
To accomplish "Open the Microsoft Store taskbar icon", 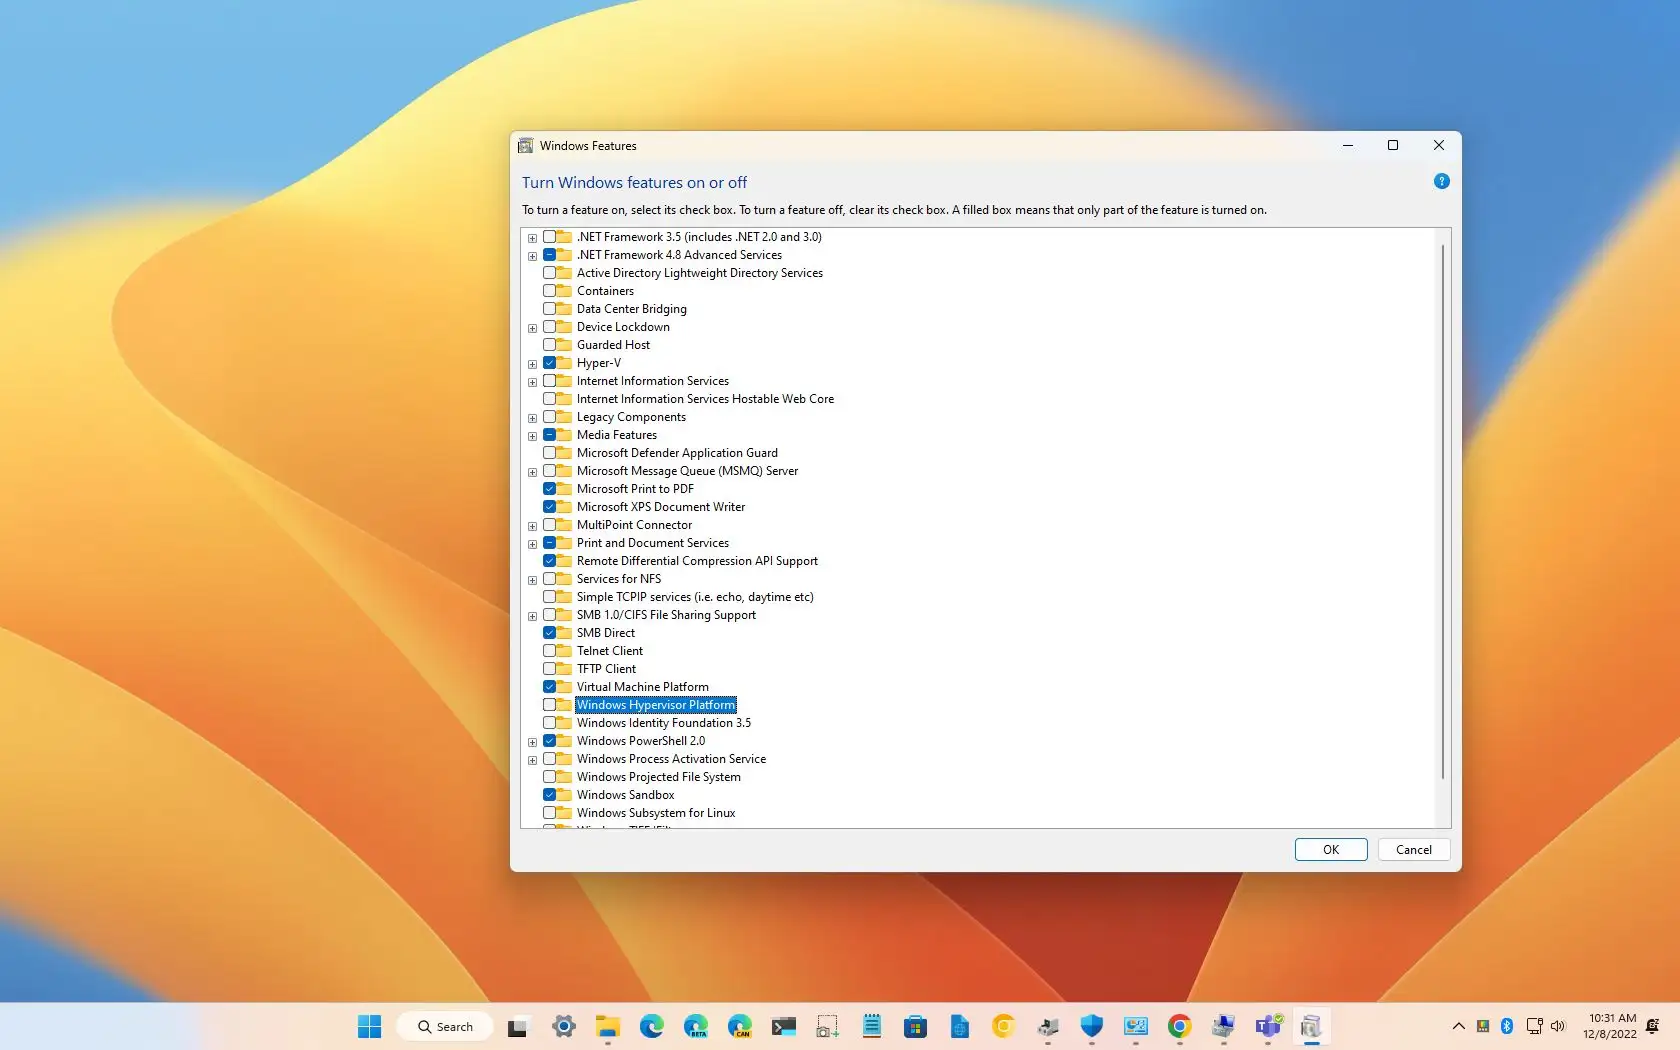I will [914, 1026].
